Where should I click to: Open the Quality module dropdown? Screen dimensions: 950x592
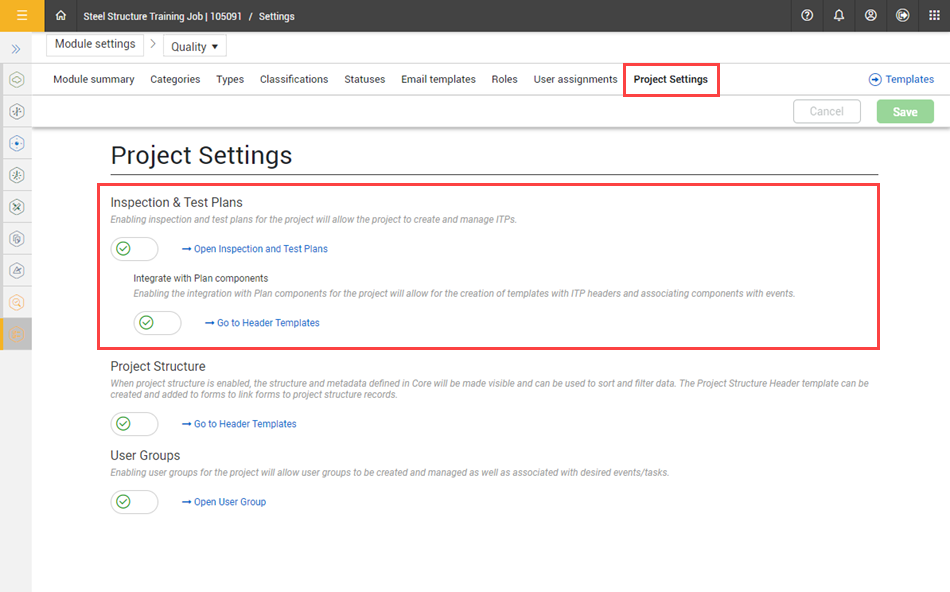(194, 45)
